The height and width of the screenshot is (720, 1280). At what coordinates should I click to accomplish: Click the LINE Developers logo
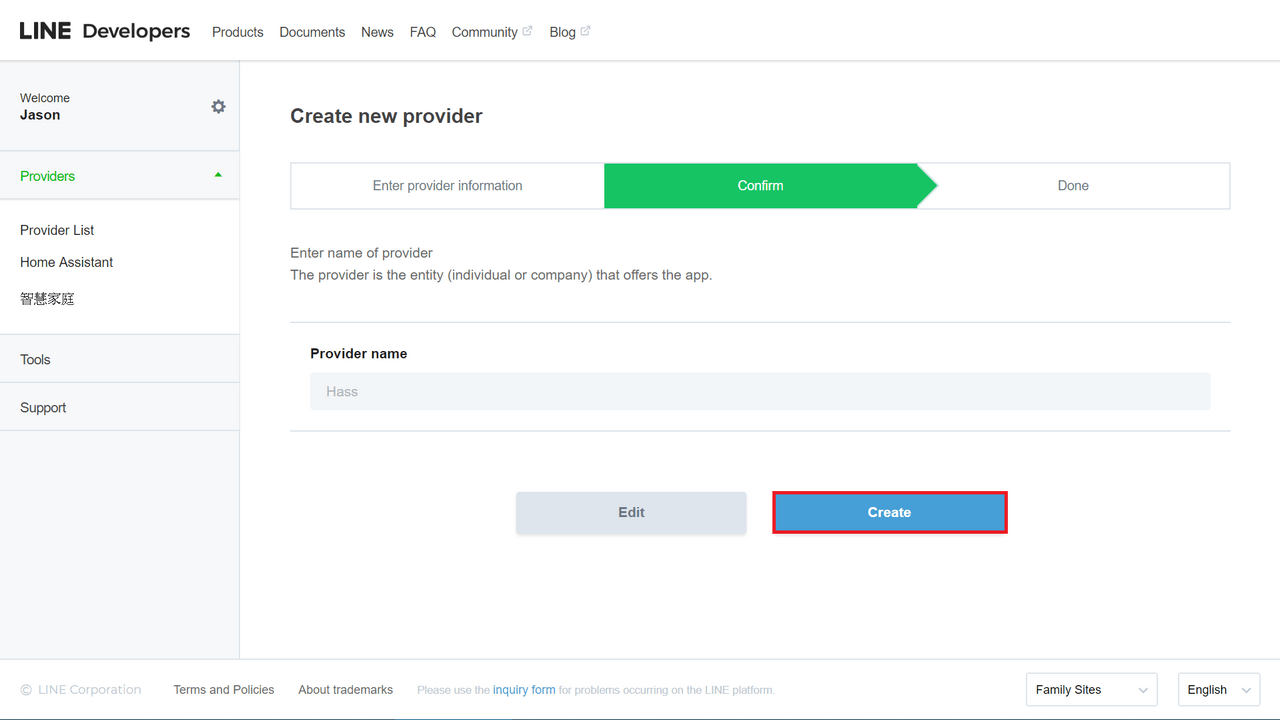[x=105, y=31]
